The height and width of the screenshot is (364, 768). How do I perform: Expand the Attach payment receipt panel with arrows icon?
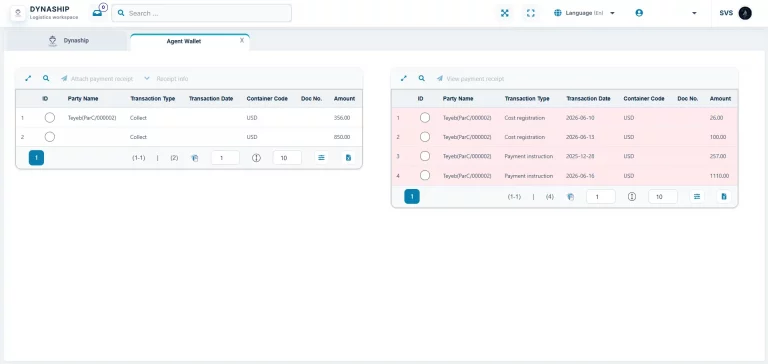coord(28,78)
